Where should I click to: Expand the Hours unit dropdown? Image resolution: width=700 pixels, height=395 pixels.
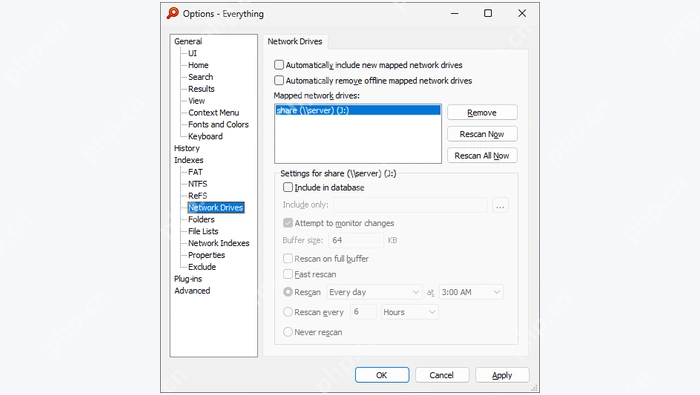click(409, 312)
